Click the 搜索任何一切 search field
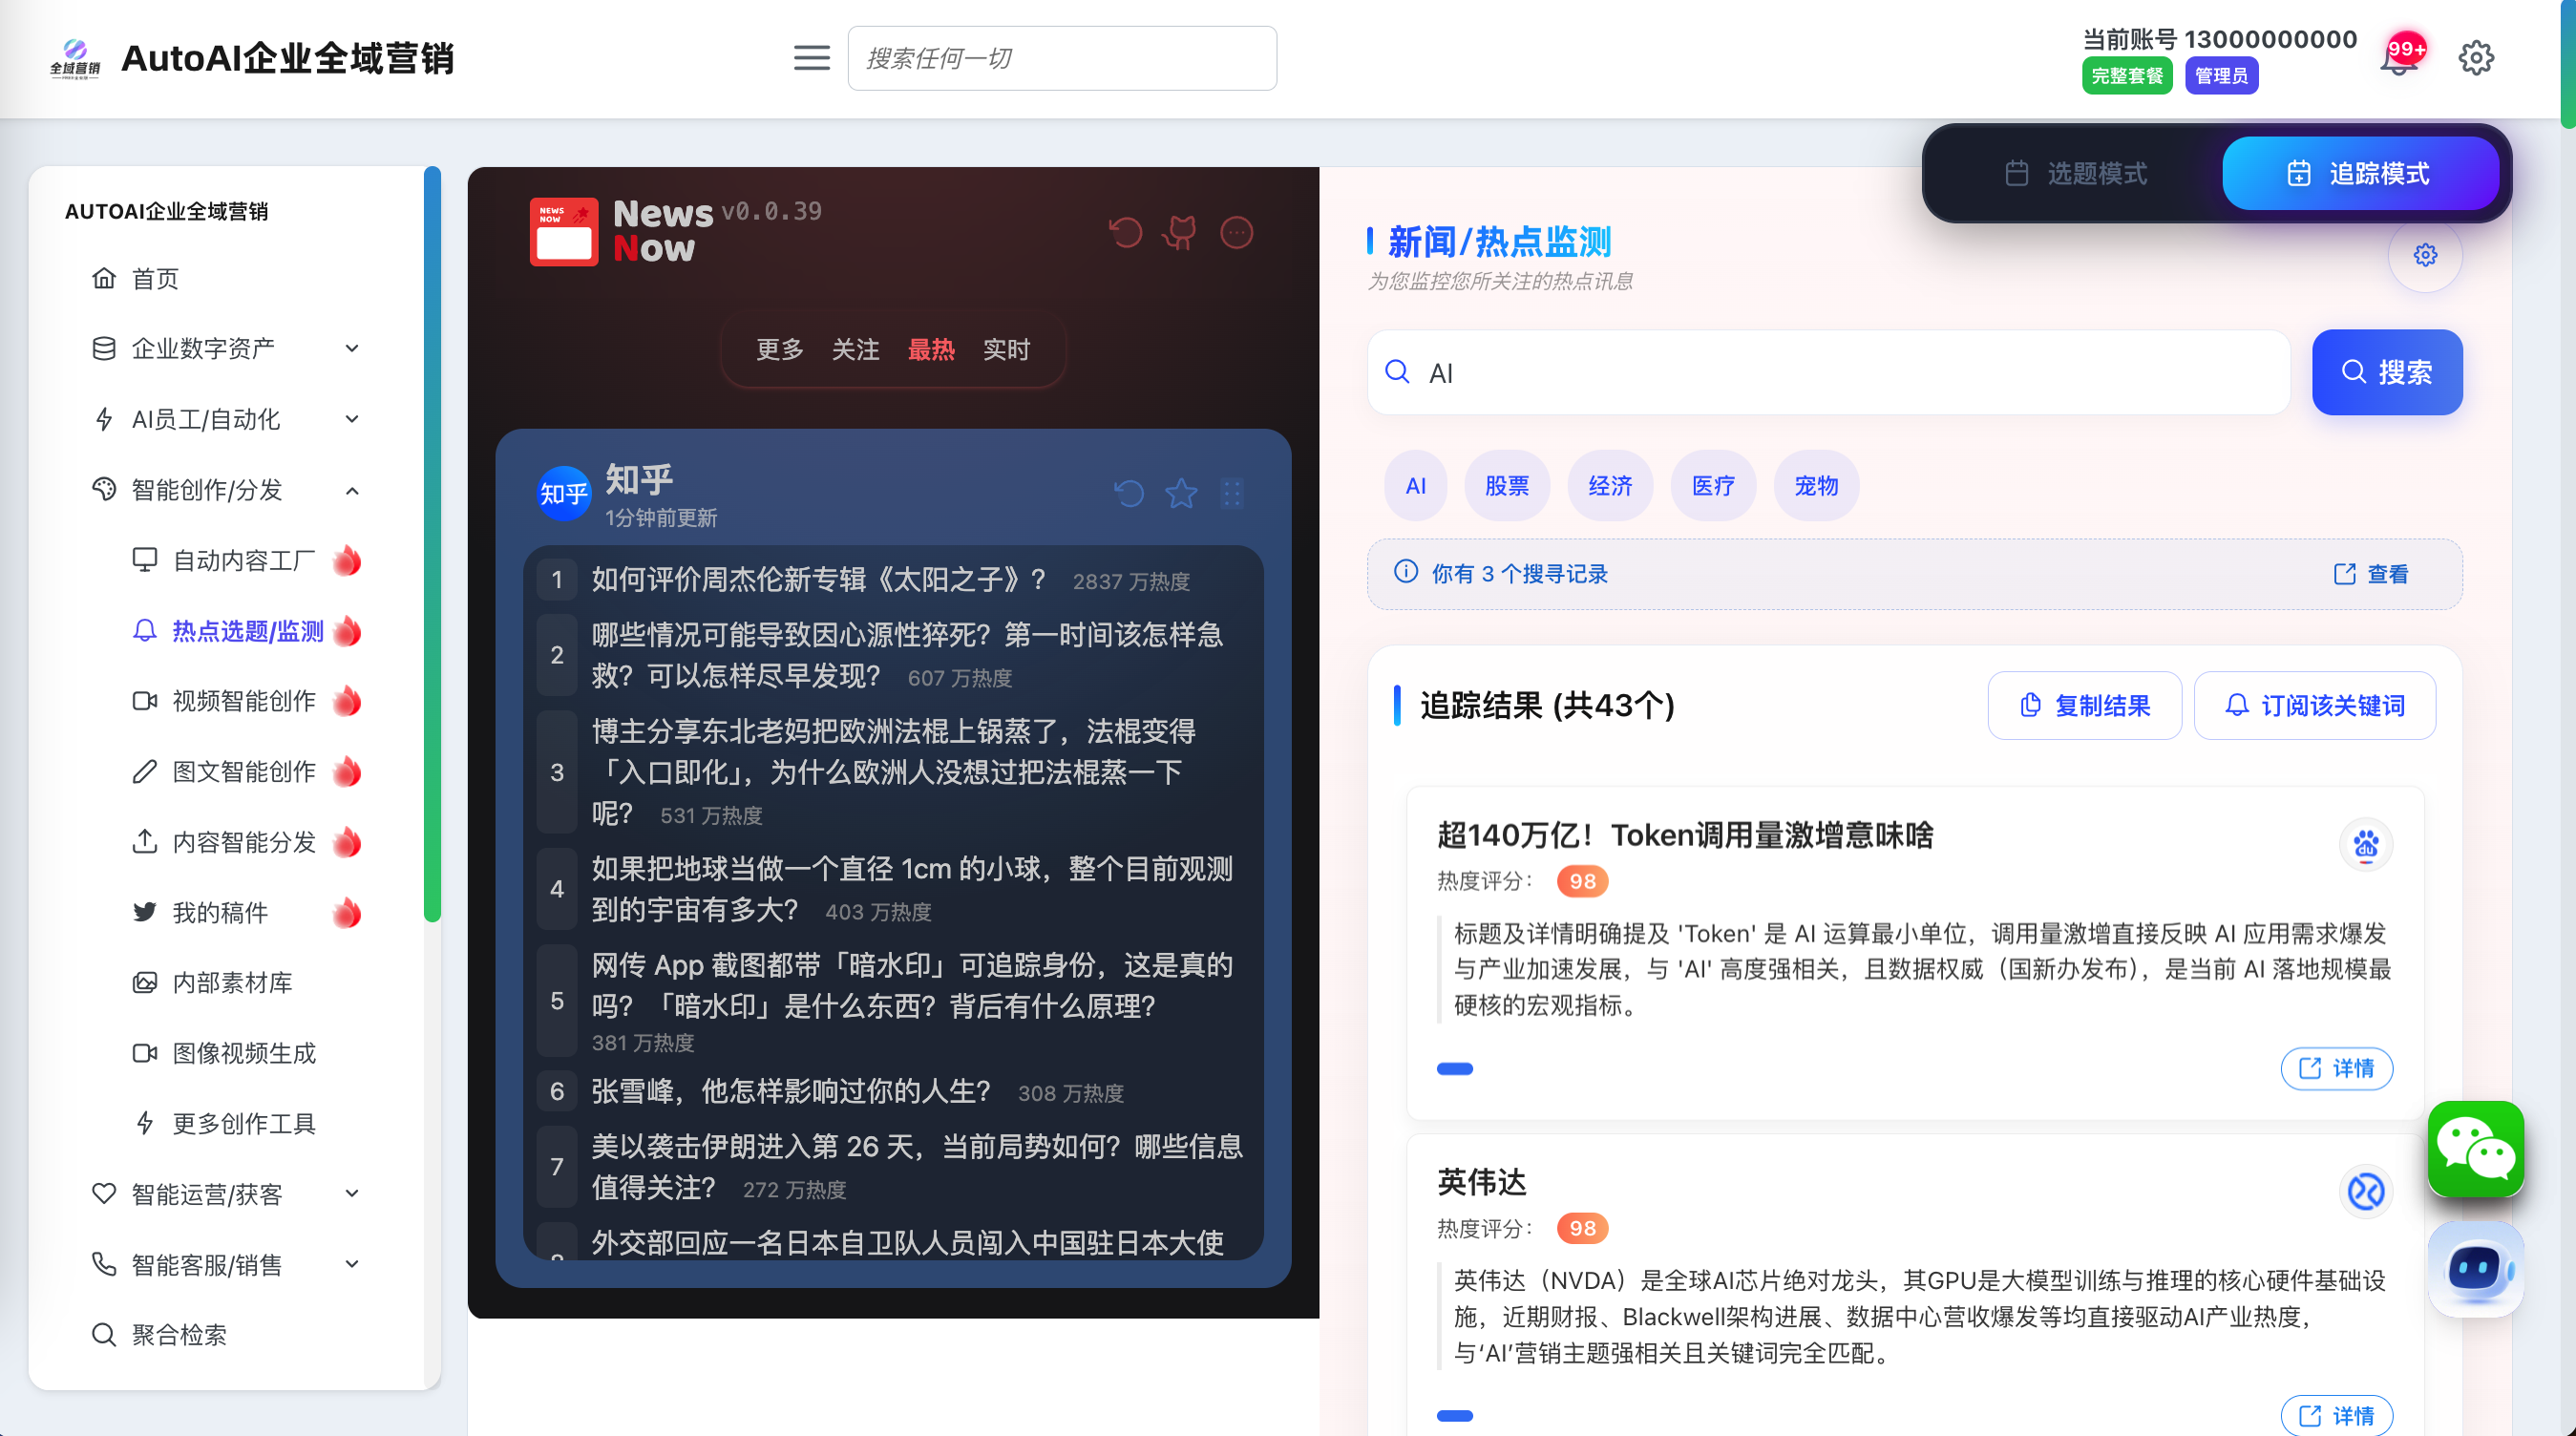The image size is (2576, 1436). pos(1061,58)
